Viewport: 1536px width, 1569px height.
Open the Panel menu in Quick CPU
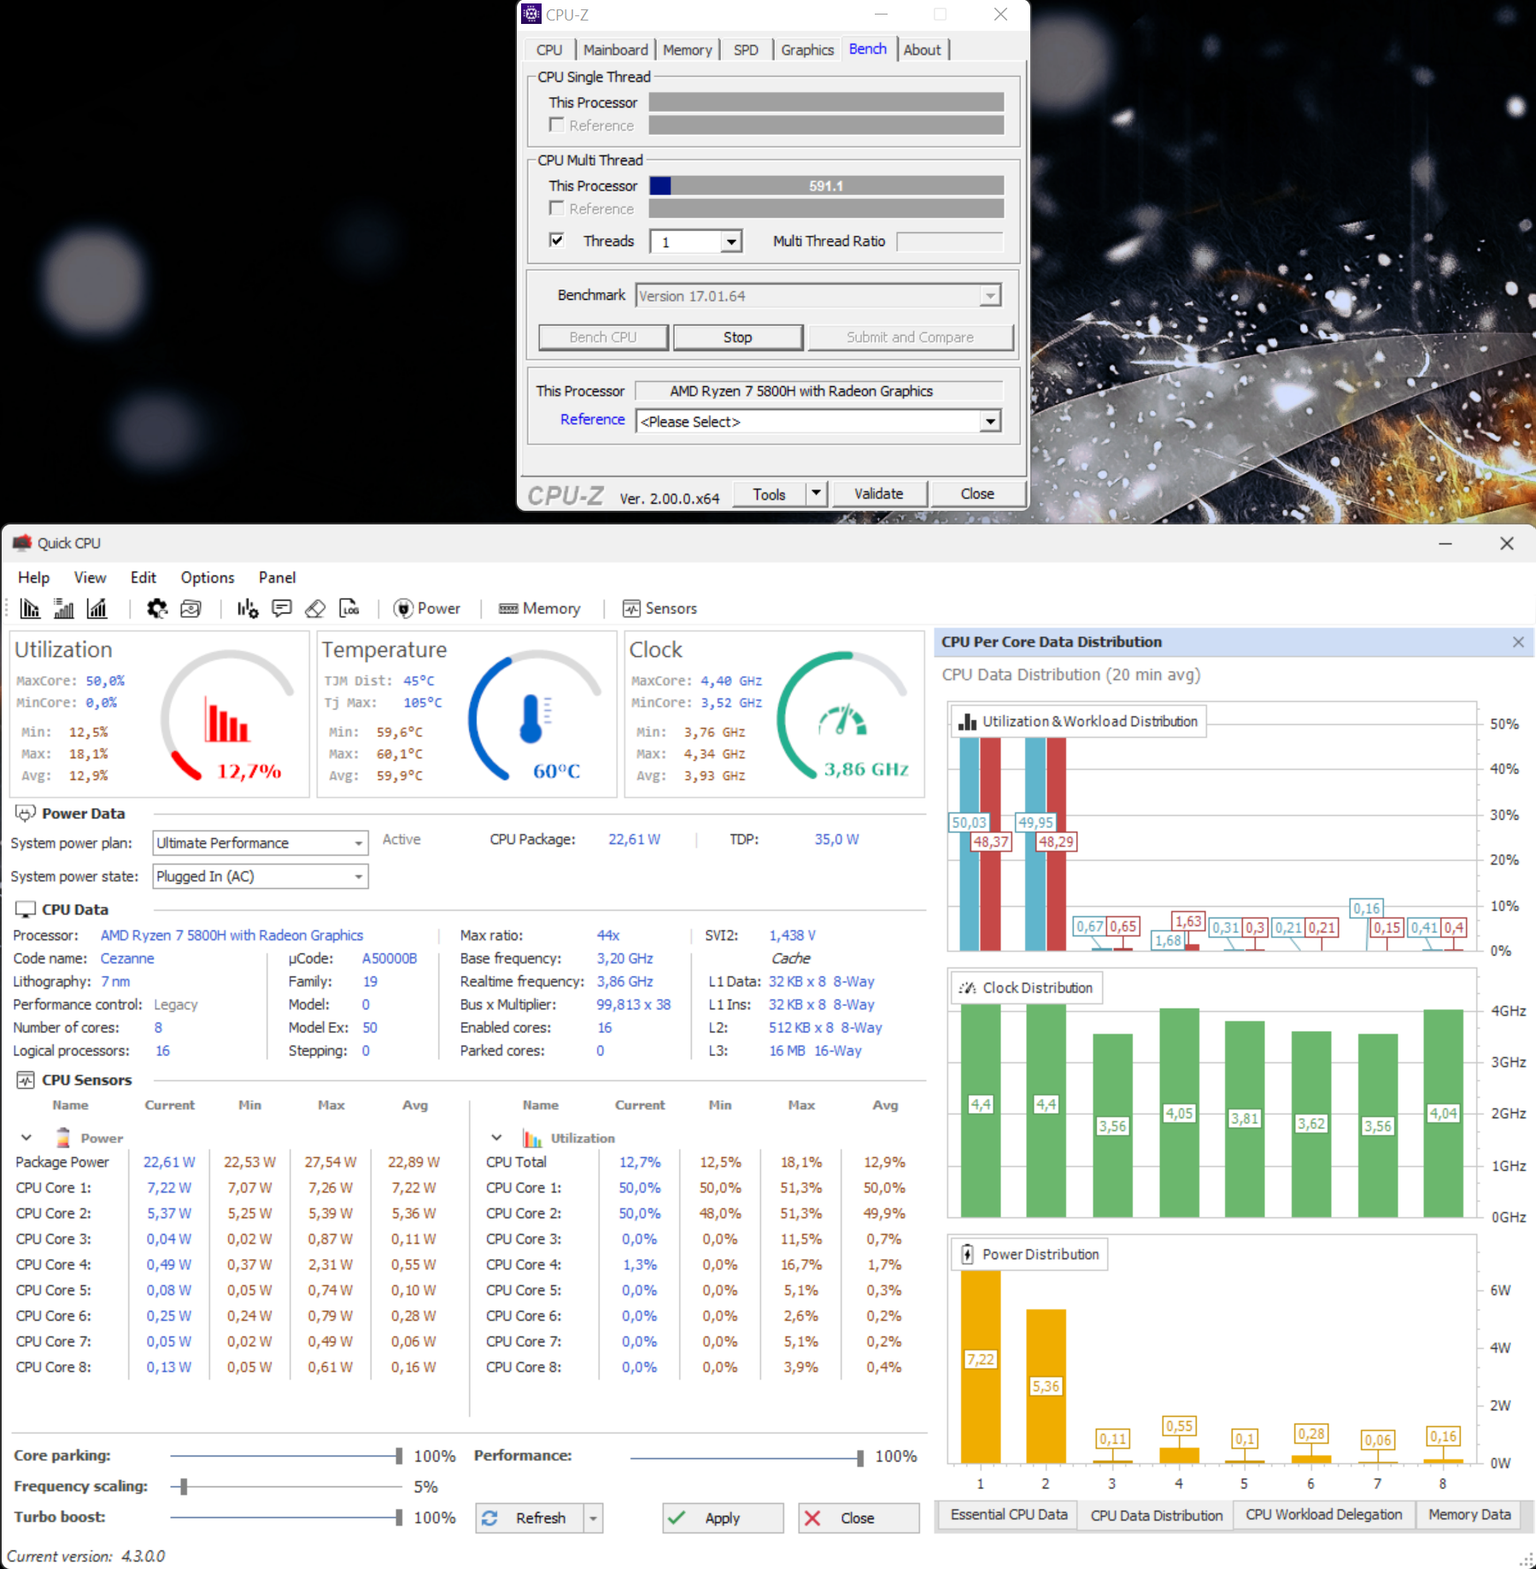[x=277, y=577]
